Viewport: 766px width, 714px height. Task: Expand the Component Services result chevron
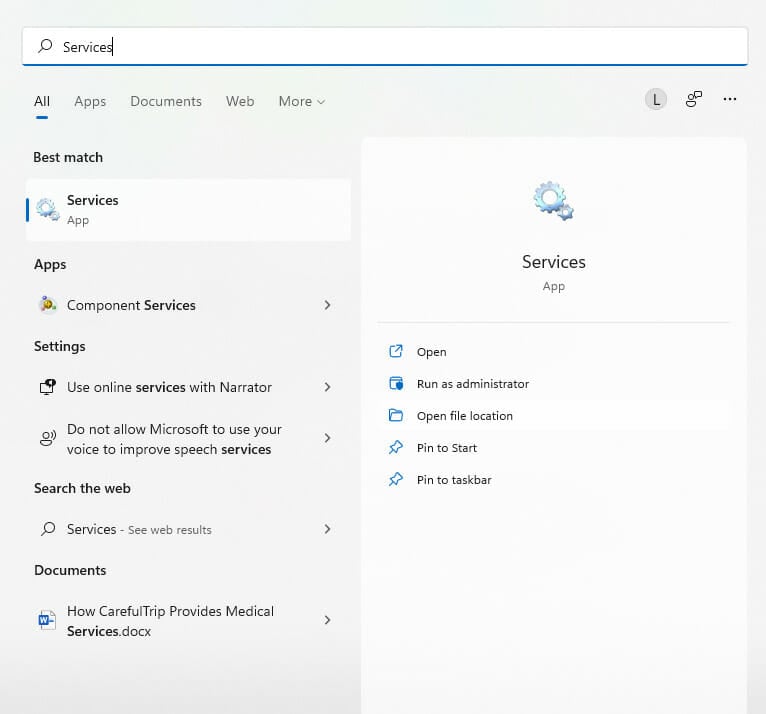point(327,305)
